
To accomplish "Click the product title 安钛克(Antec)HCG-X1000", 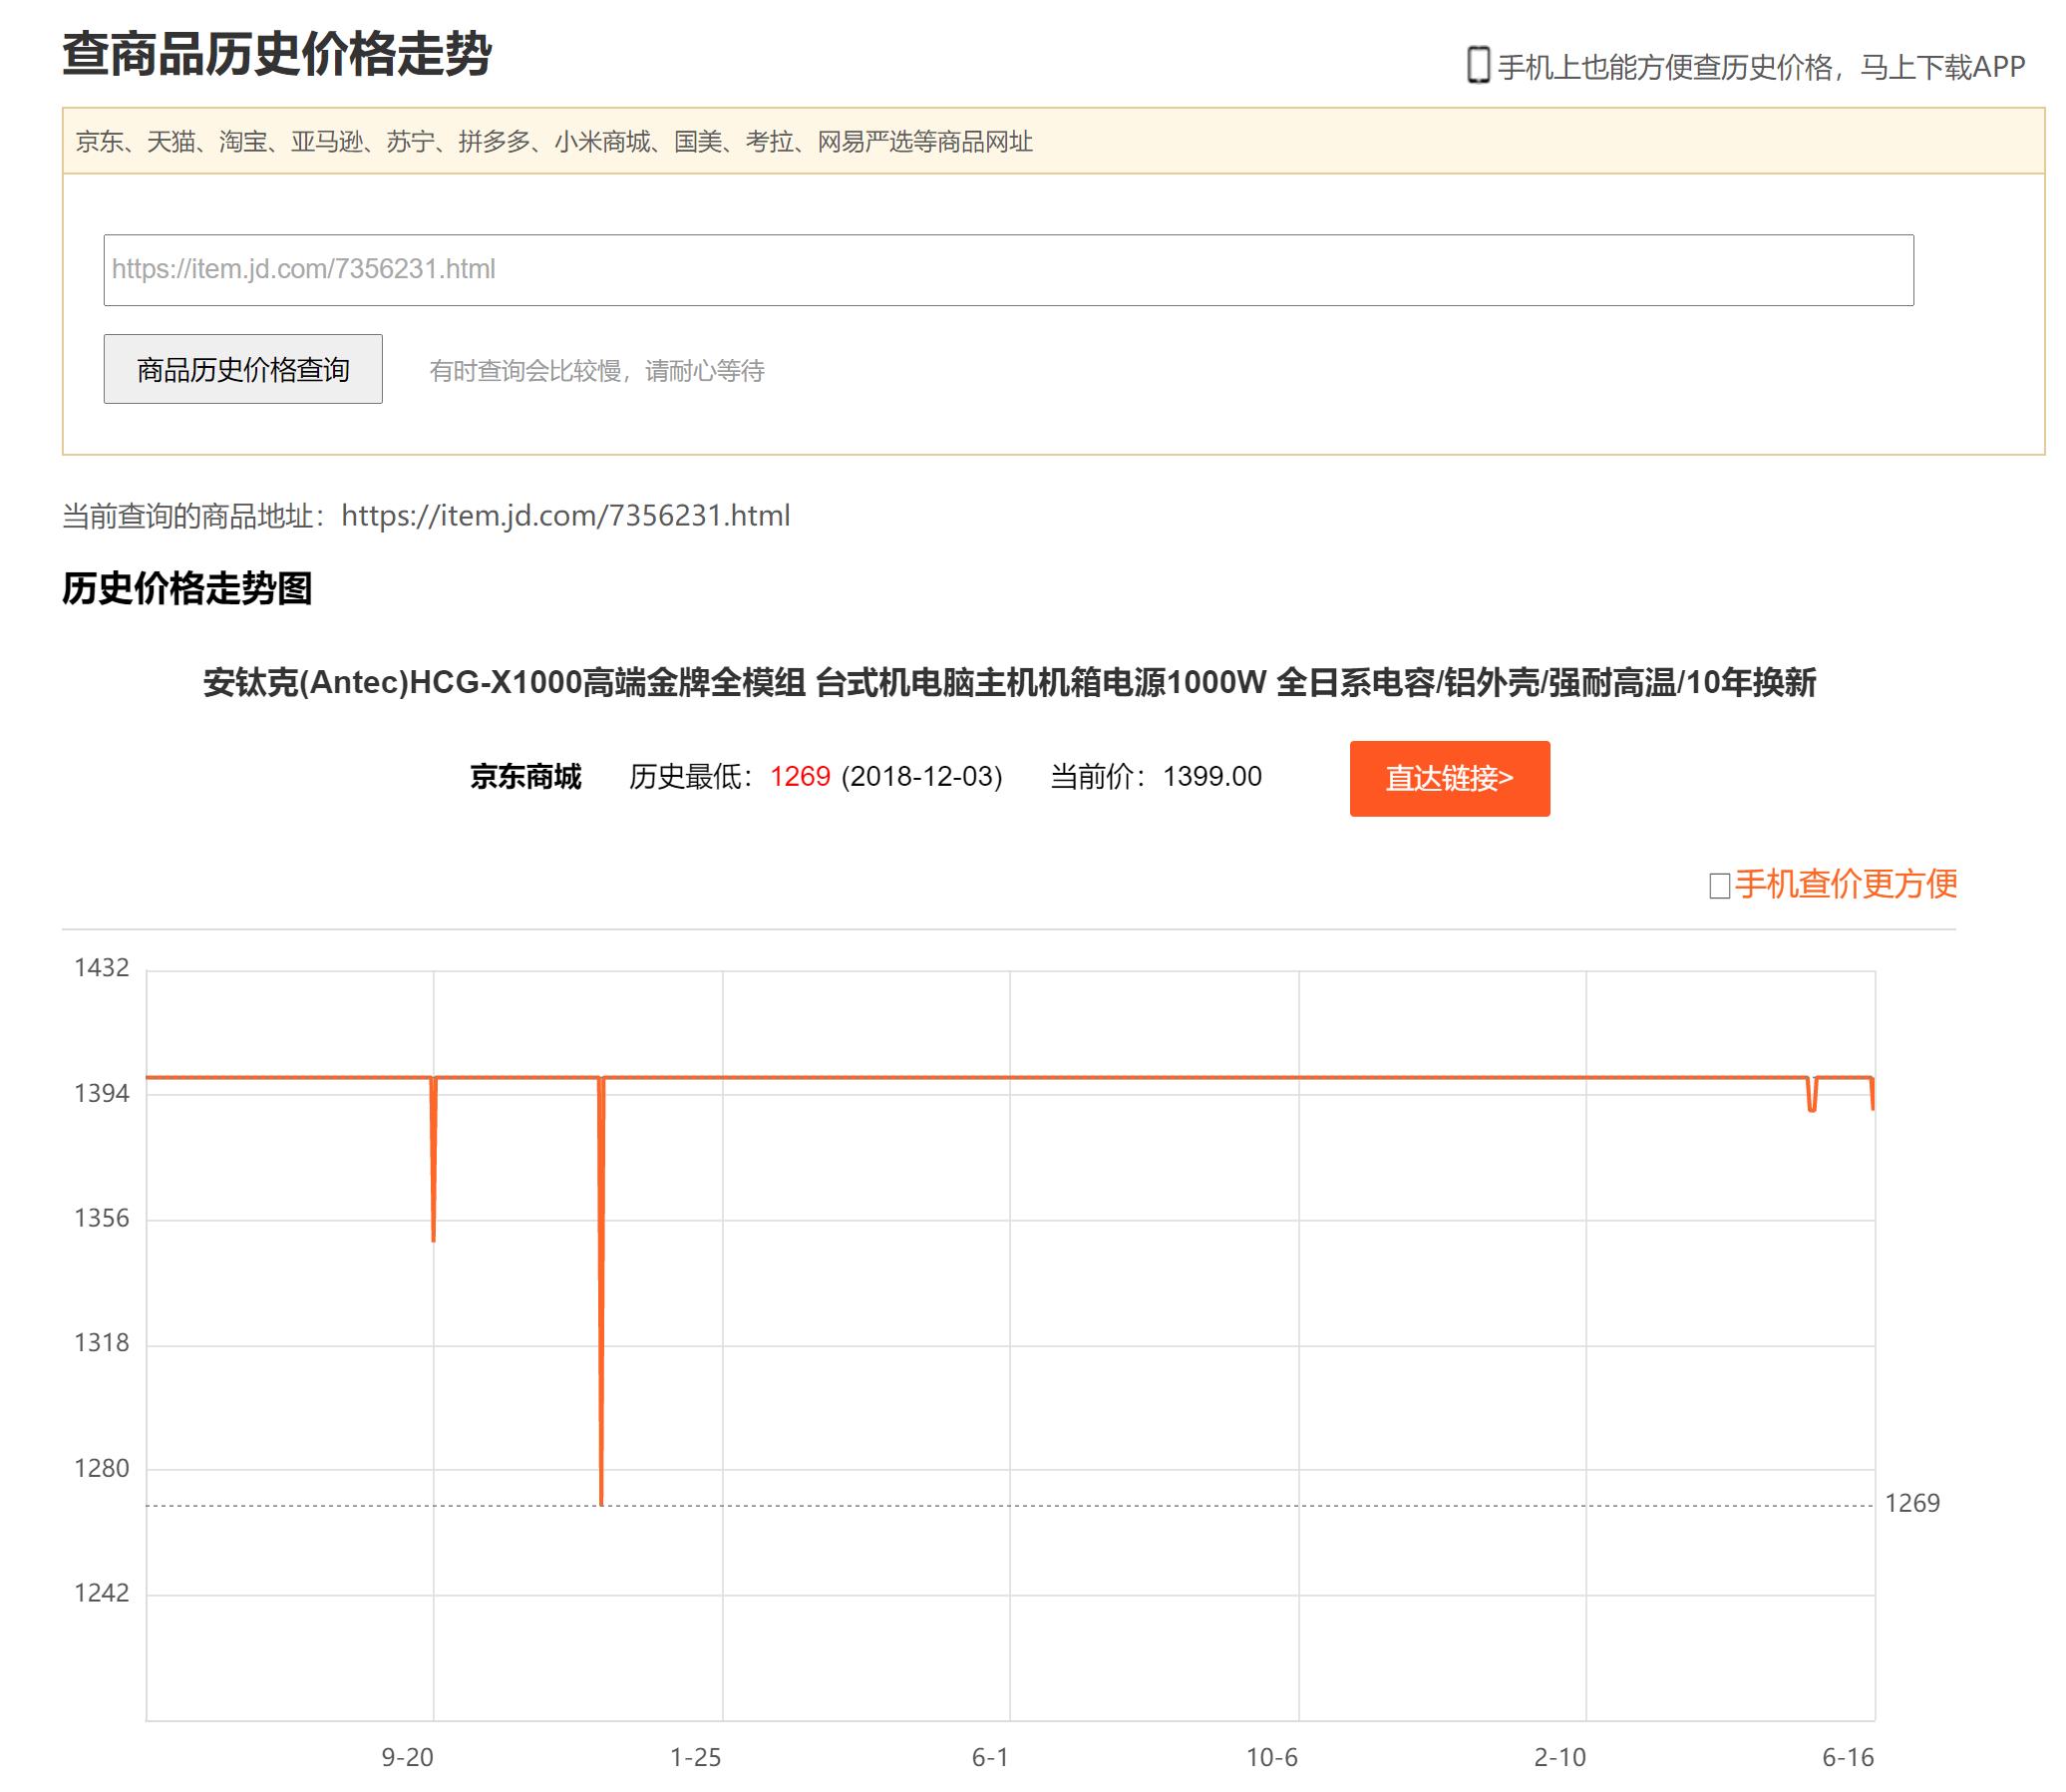I will [x=1009, y=683].
